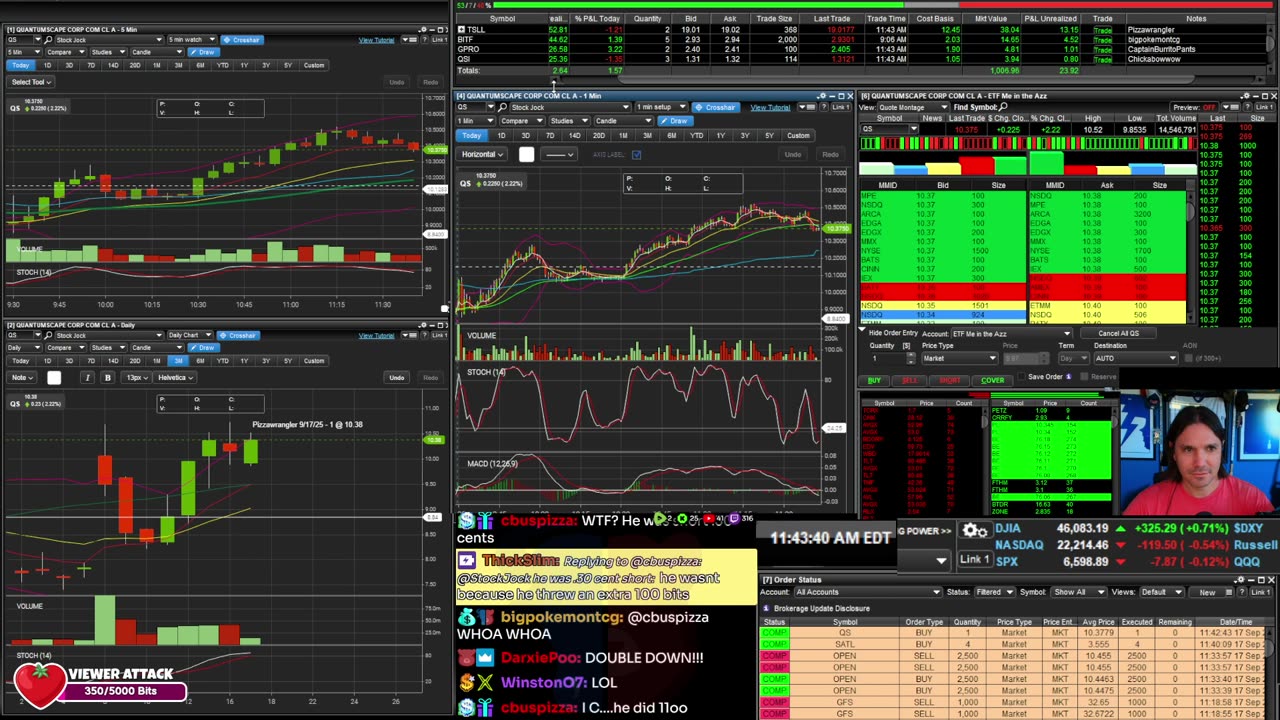Click Trade link in the TSLL positions row
Viewport: 1280px width, 720px height.
[1102, 29]
